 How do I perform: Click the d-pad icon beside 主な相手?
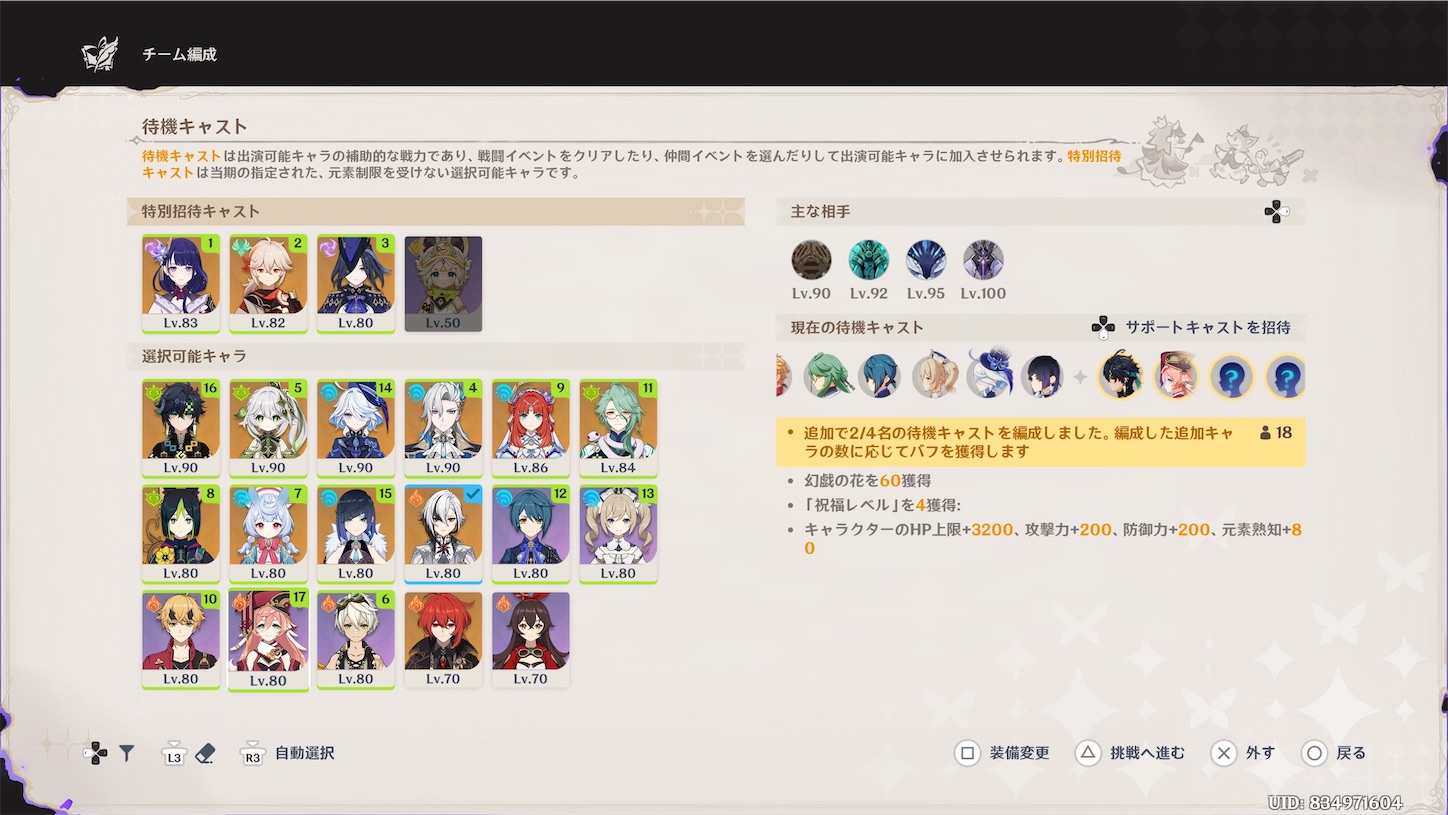(x=1275, y=212)
